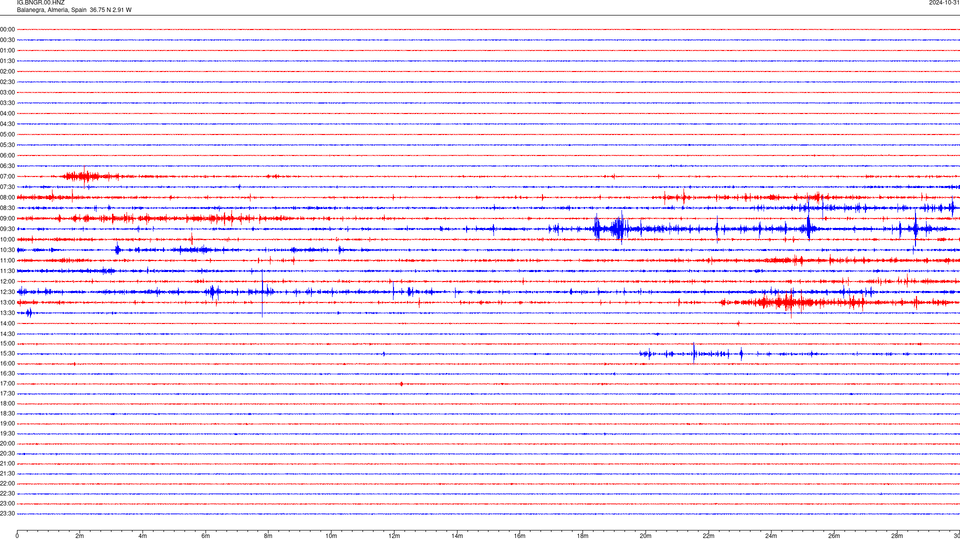The image size is (960, 540).
Task: Choose the 14:30 hour label
Action: pos(7,334)
